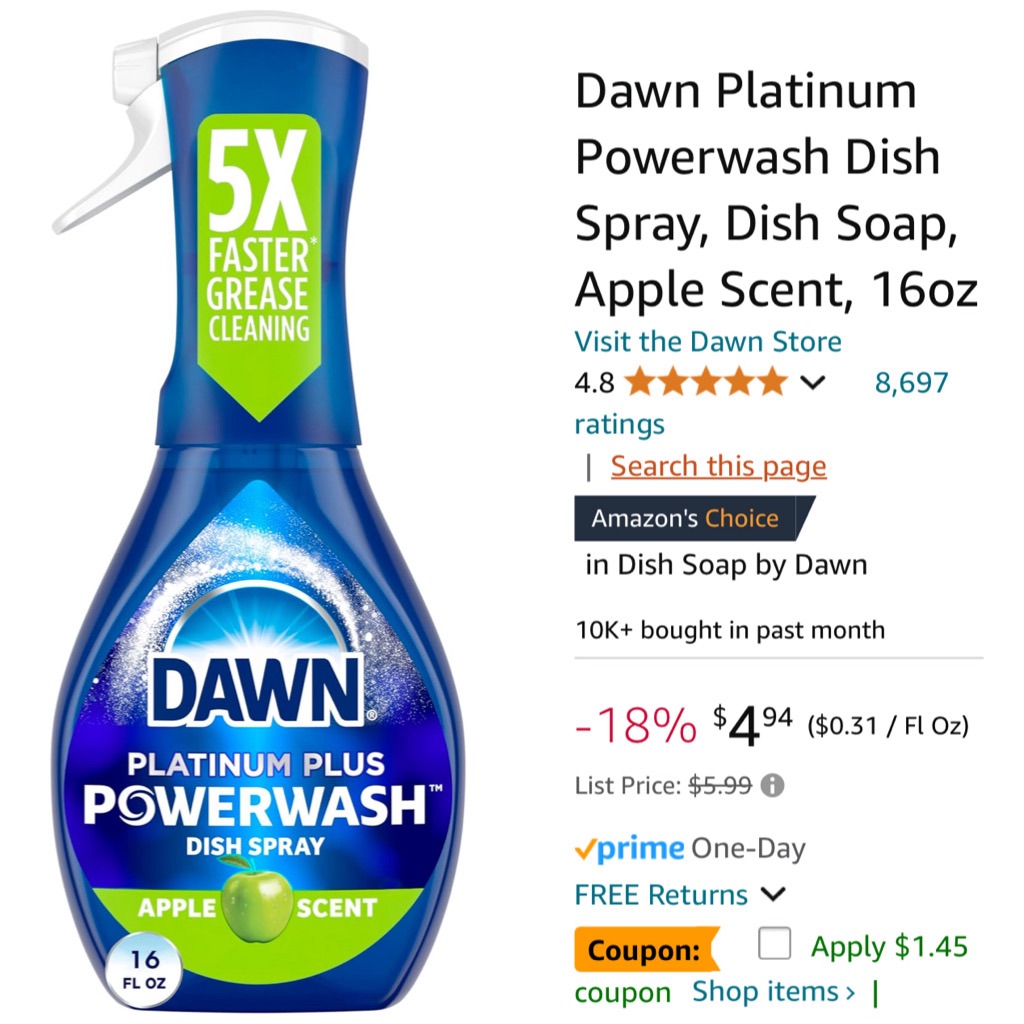The image size is (1024, 1024).
Task: Click the 16 FL OZ circle on bottle
Action: pos(144,968)
